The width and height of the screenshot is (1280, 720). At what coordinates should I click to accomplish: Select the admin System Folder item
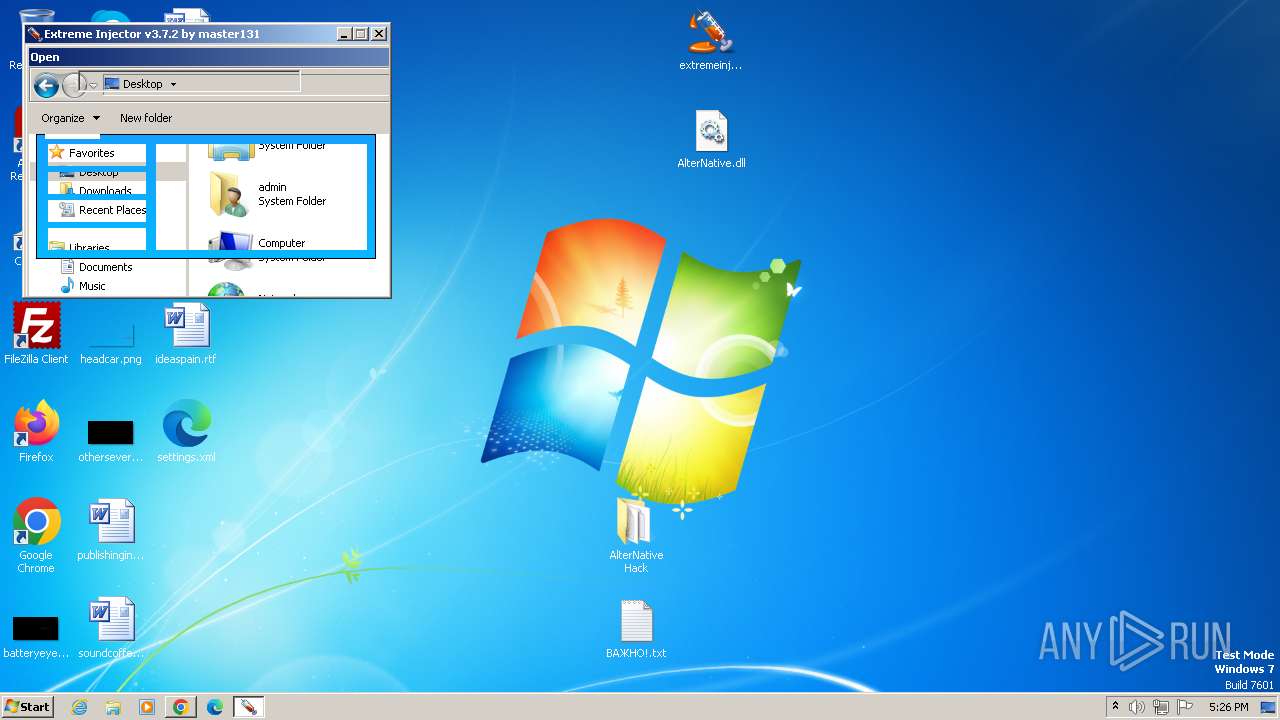(268, 194)
